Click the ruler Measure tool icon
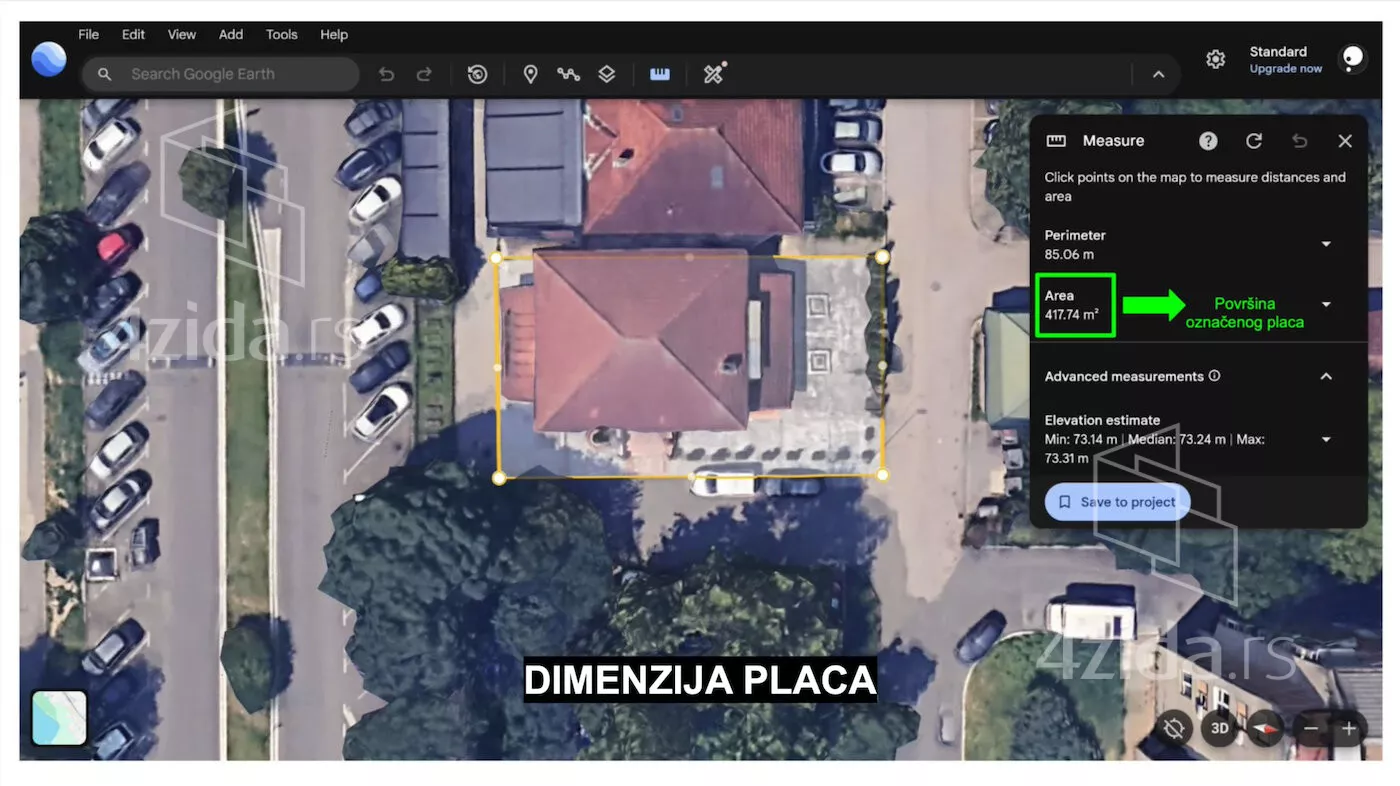The image size is (1400, 786). (x=659, y=74)
